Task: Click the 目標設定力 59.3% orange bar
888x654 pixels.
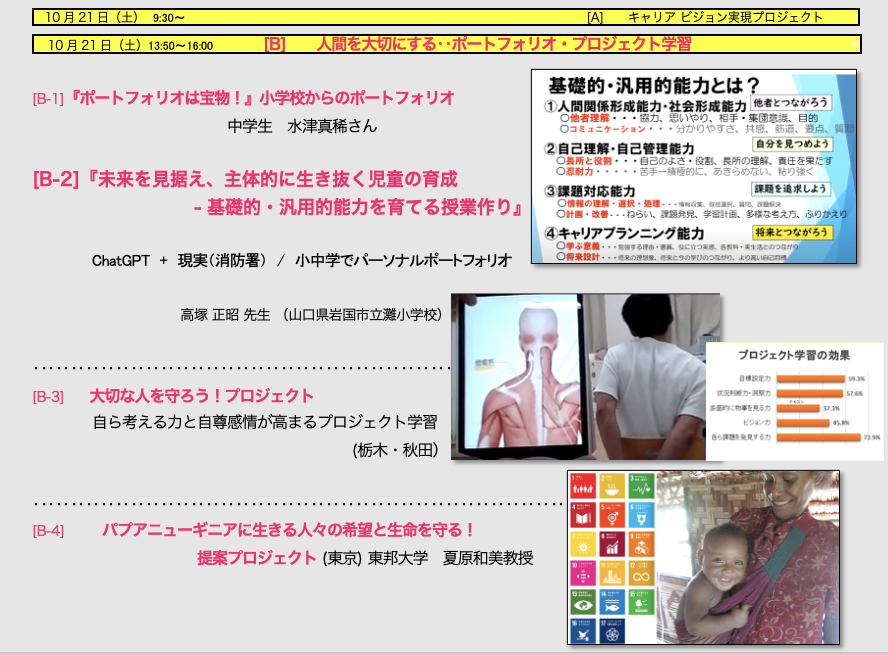Action: click(x=810, y=379)
